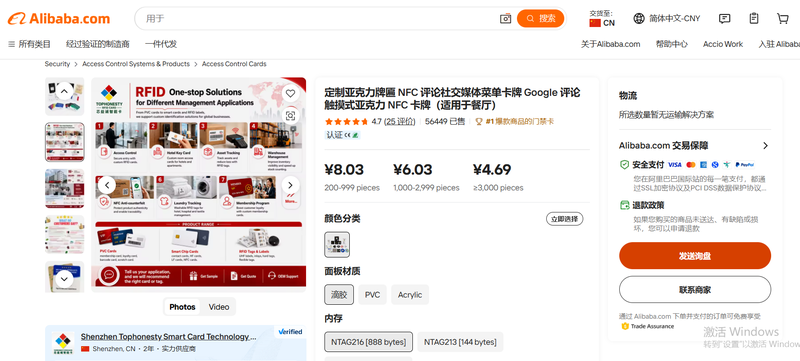800x361 pixels.
Task: Click the 认证 CE certification badge
Action: [343, 135]
